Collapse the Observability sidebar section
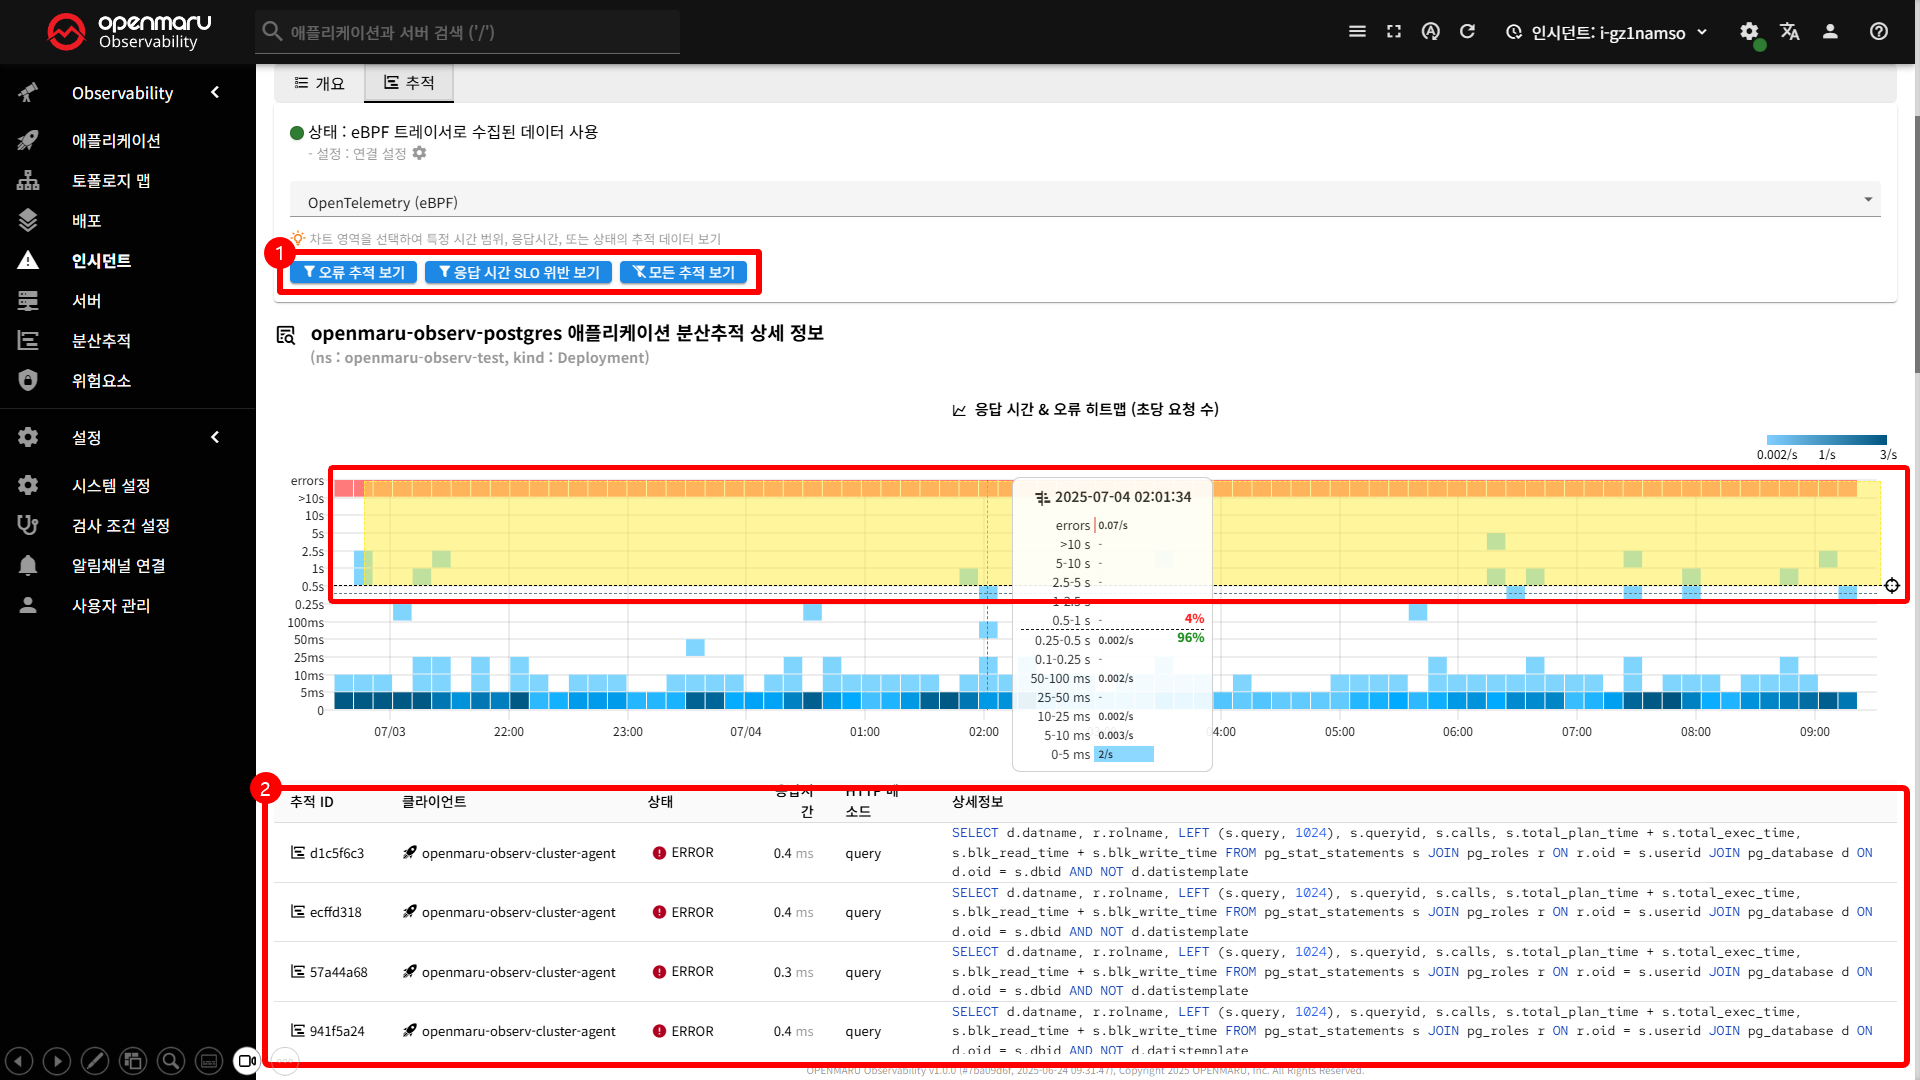Image resolution: width=1920 pixels, height=1080 pixels. pos(215,93)
